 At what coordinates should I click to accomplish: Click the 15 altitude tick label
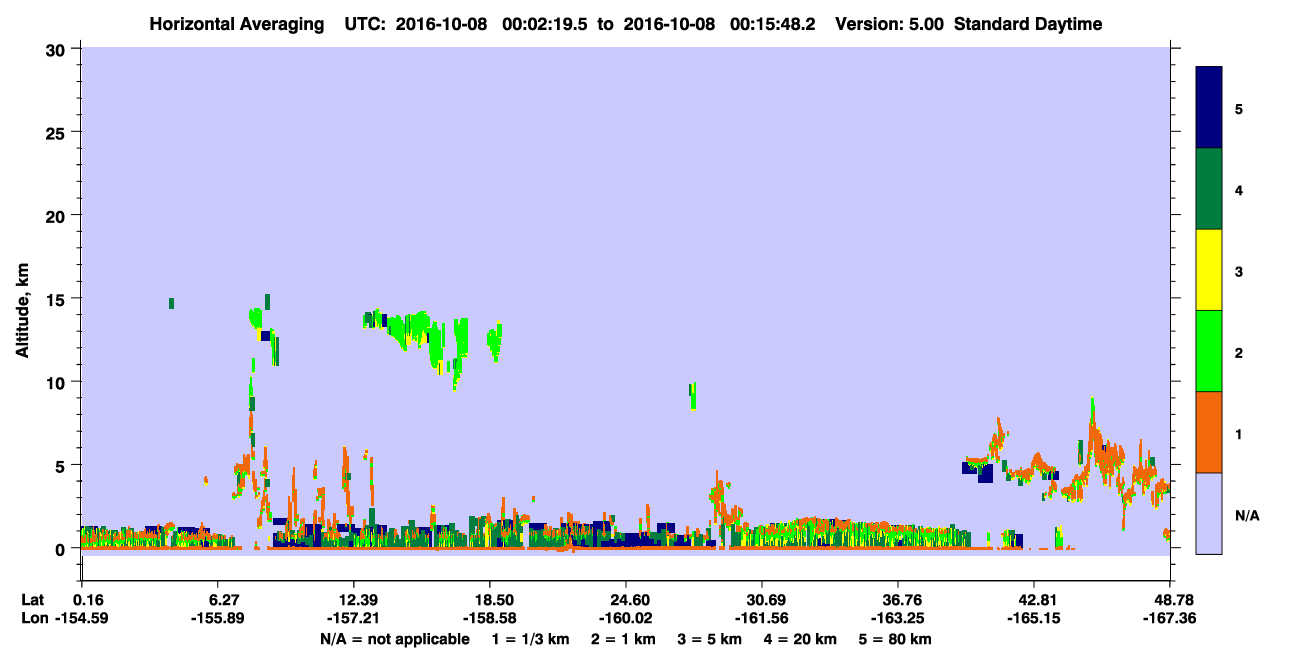click(x=58, y=299)
